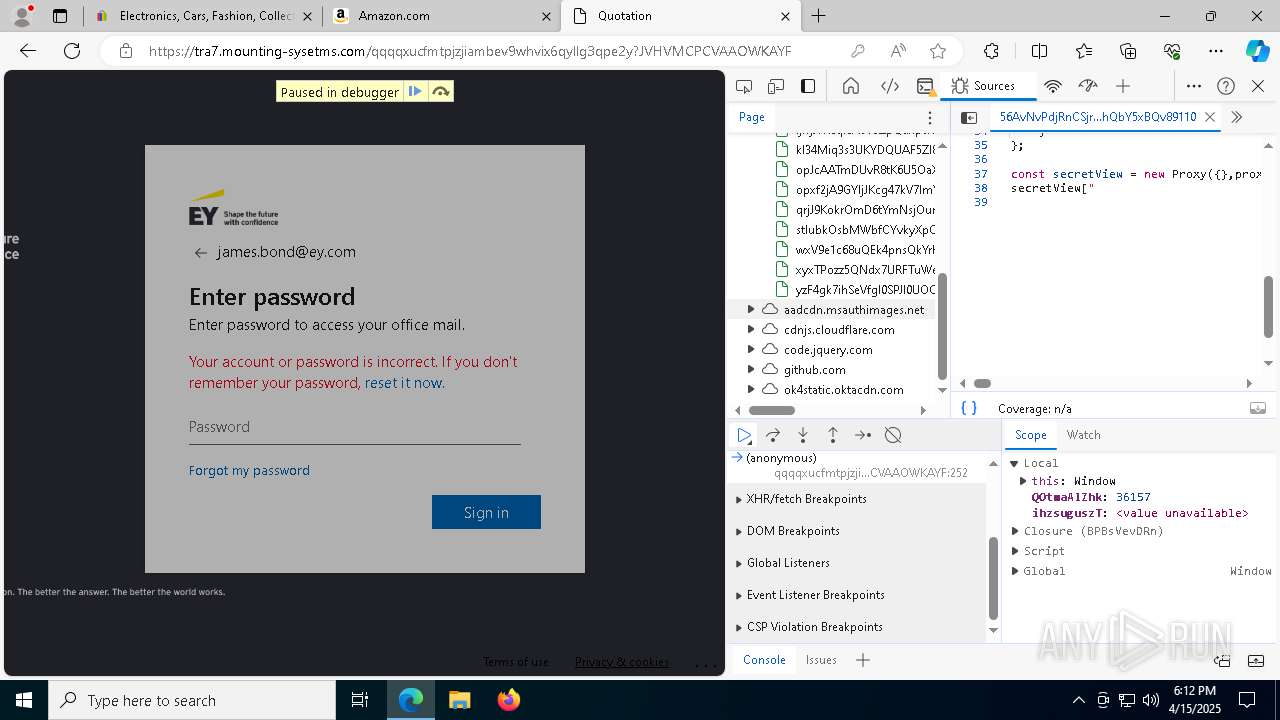Open the Elements tool
Viewport: 1280px width, 720px height.
(889, 86)
